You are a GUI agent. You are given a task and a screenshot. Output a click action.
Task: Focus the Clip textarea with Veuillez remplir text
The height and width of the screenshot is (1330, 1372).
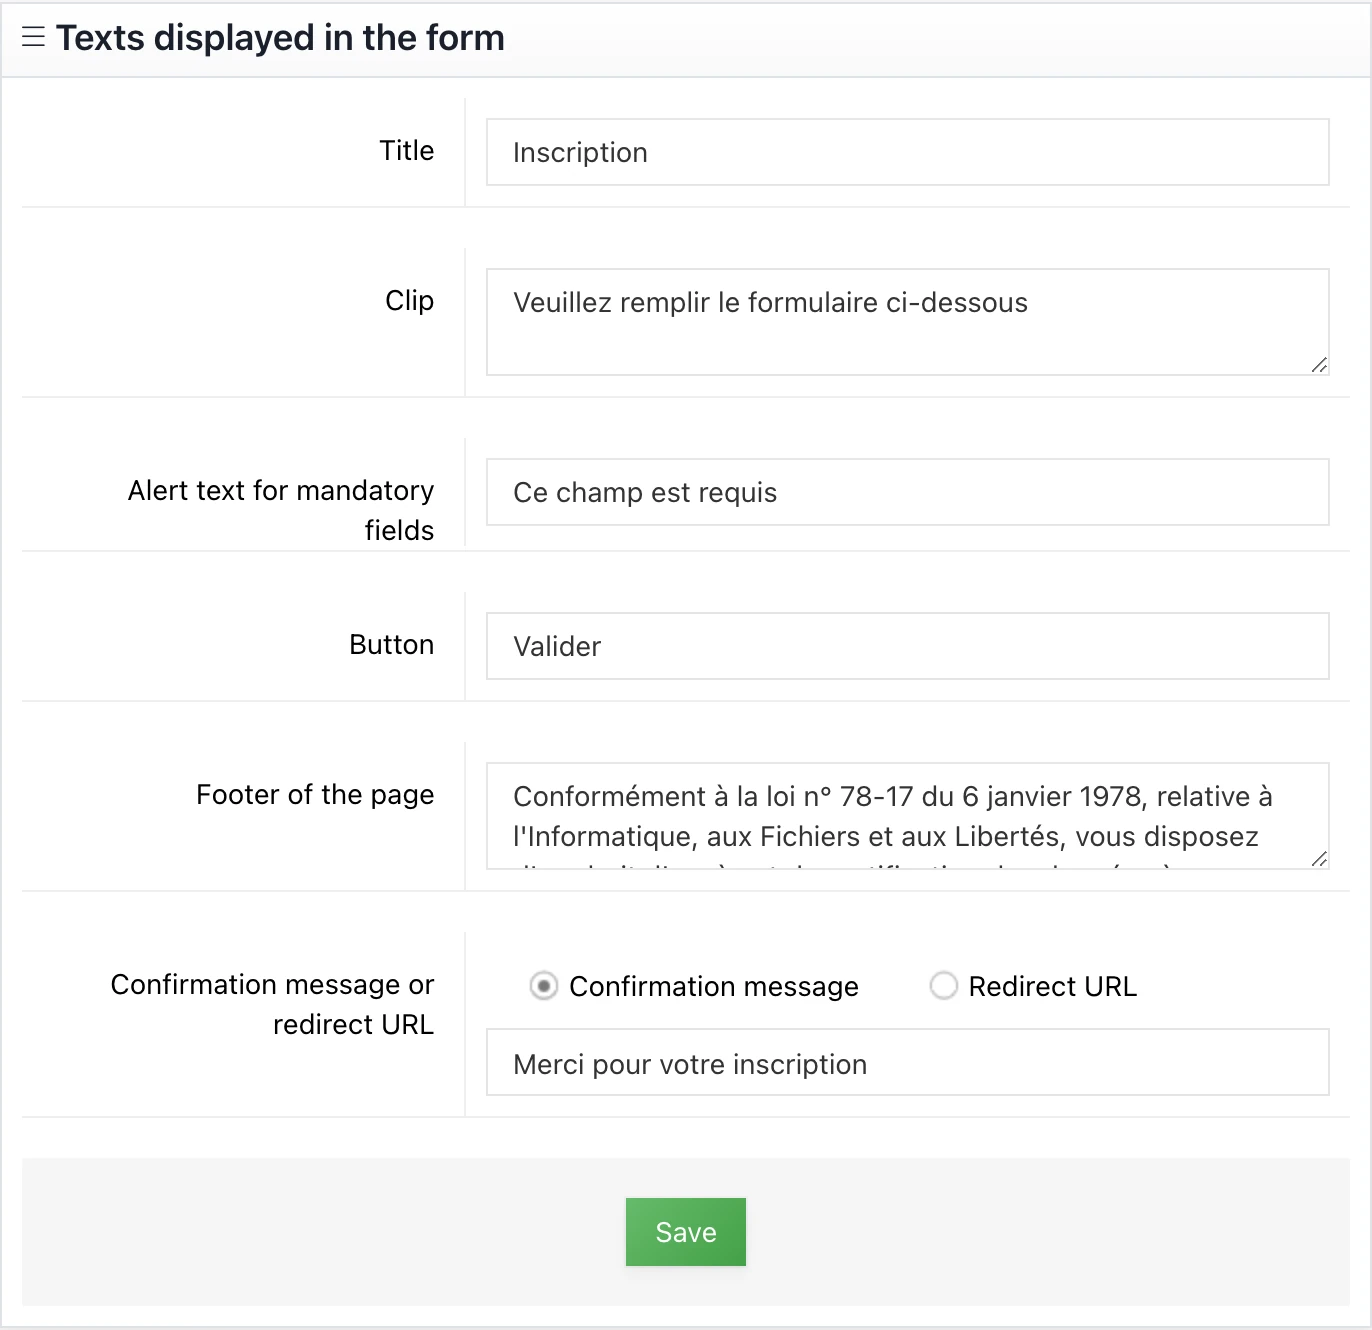coord(907,322)
